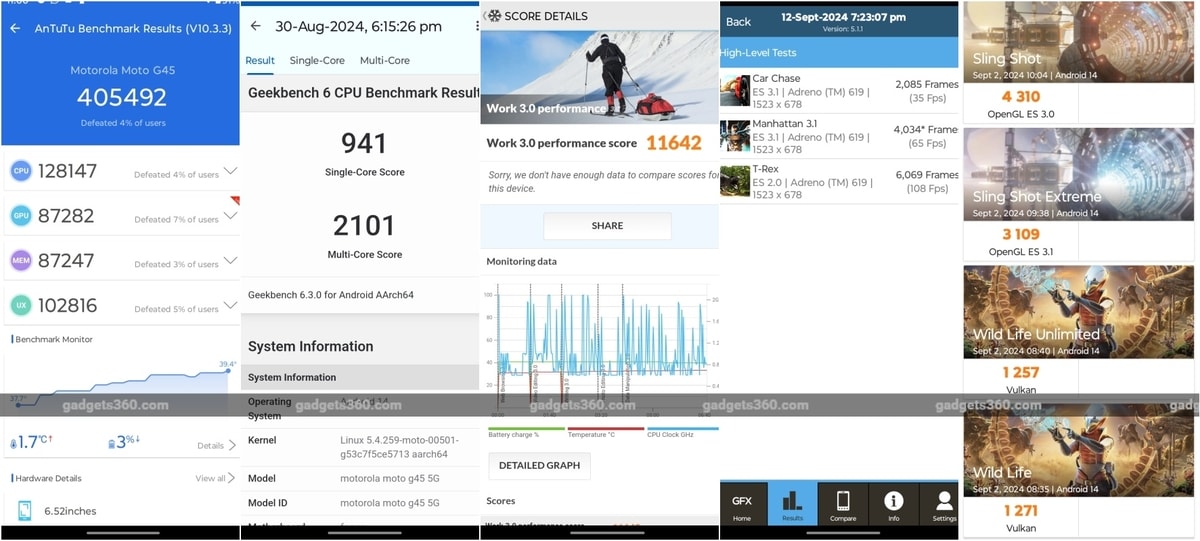Viewport: 1200px width, 541px height.
Task: Click the phone icon beside 6.52inches
Action: pyautogui.click(x=24, y=511)
